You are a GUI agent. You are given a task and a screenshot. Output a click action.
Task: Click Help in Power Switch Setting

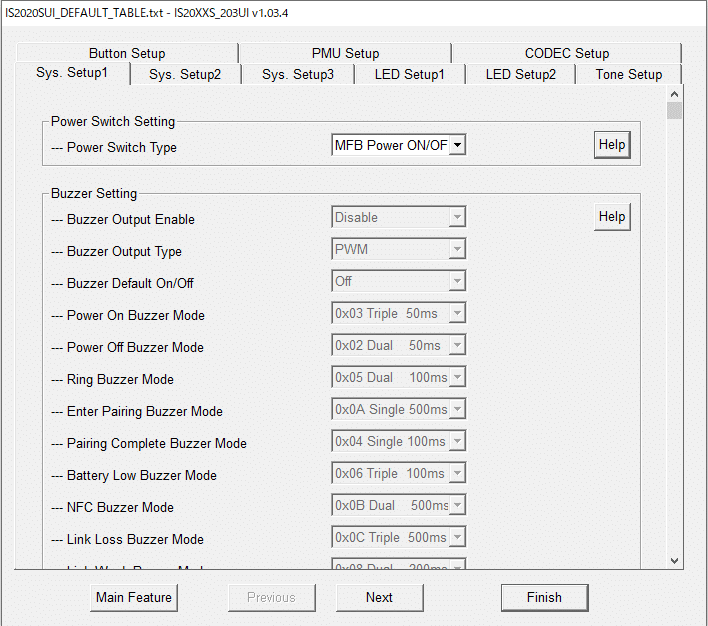point(611,145)
